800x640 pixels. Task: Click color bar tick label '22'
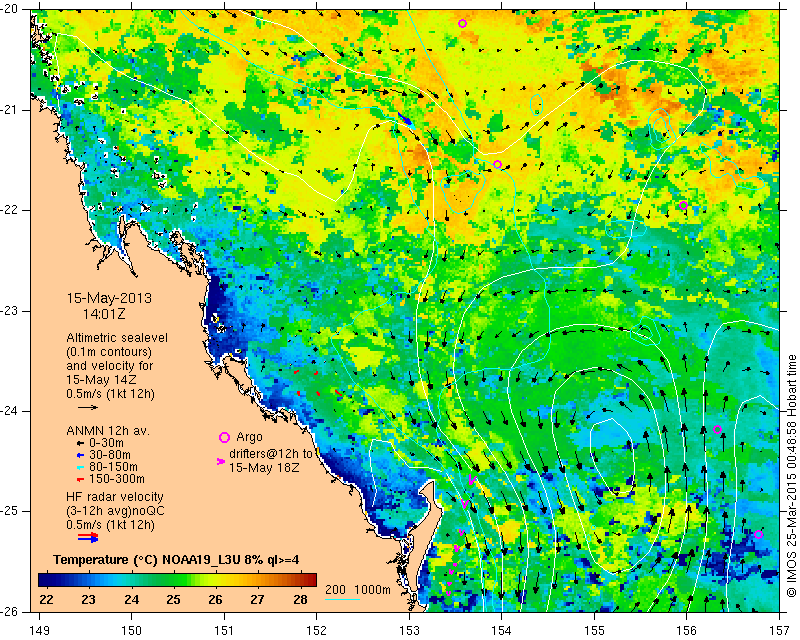click(46, 599)
